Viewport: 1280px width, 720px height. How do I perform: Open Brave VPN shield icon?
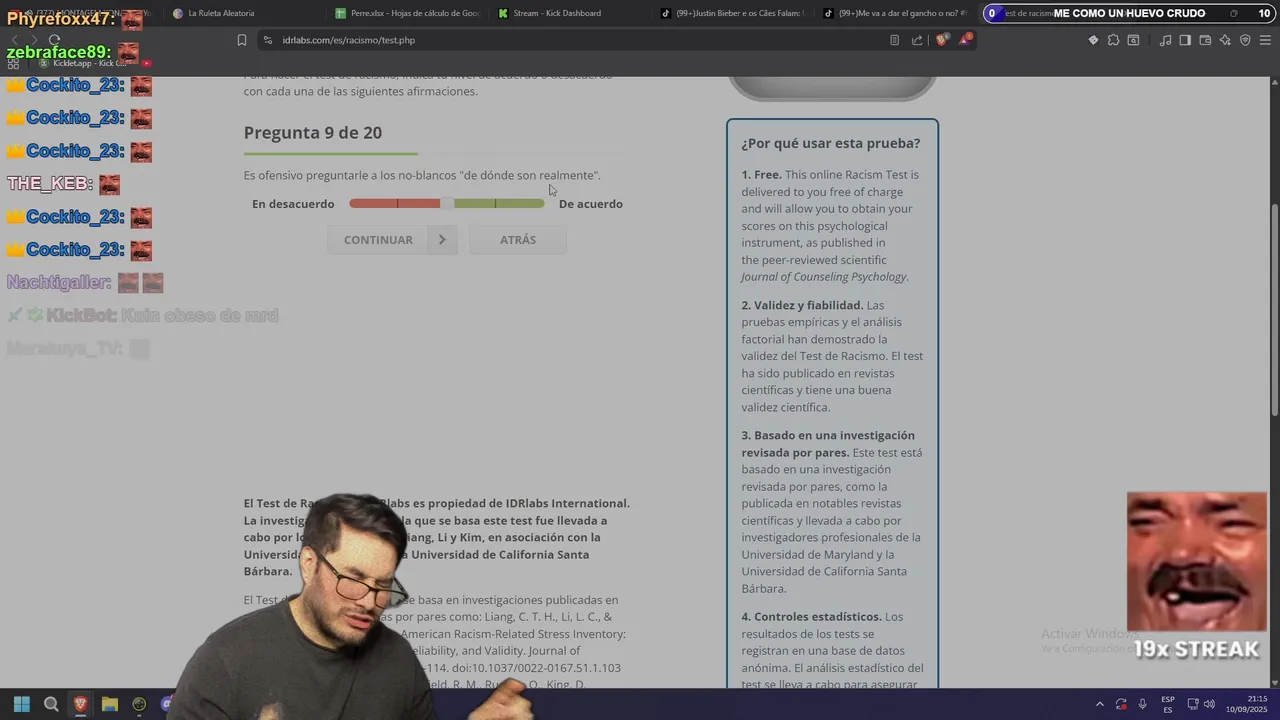(1245, 40)
